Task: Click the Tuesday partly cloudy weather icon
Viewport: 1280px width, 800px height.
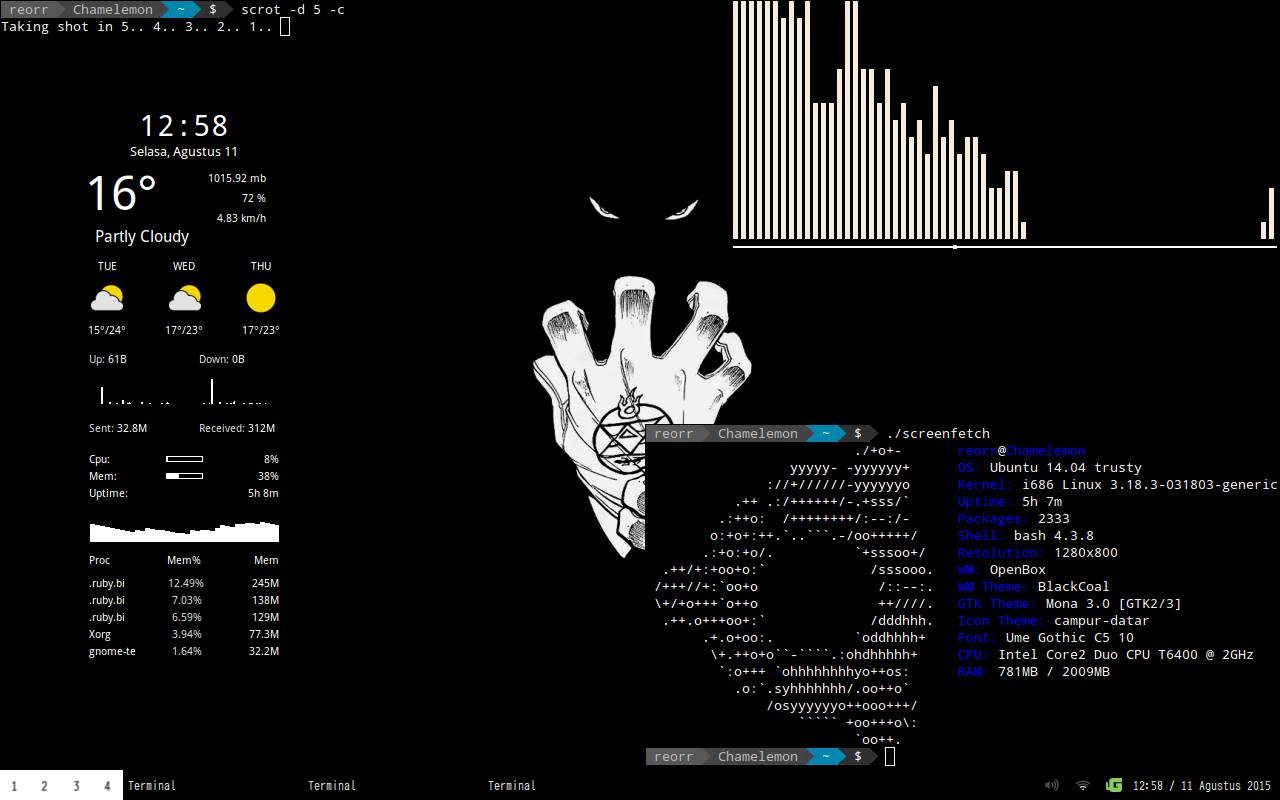Action: (x=107, y=298)
